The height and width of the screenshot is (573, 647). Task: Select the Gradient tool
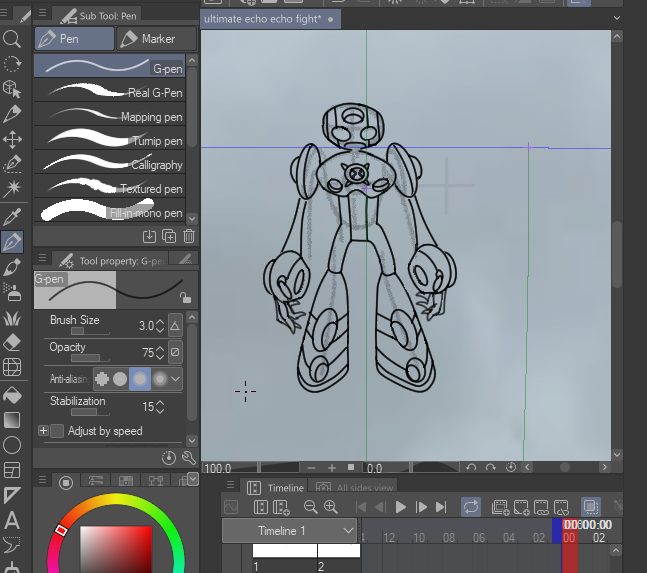coord(12,420)
